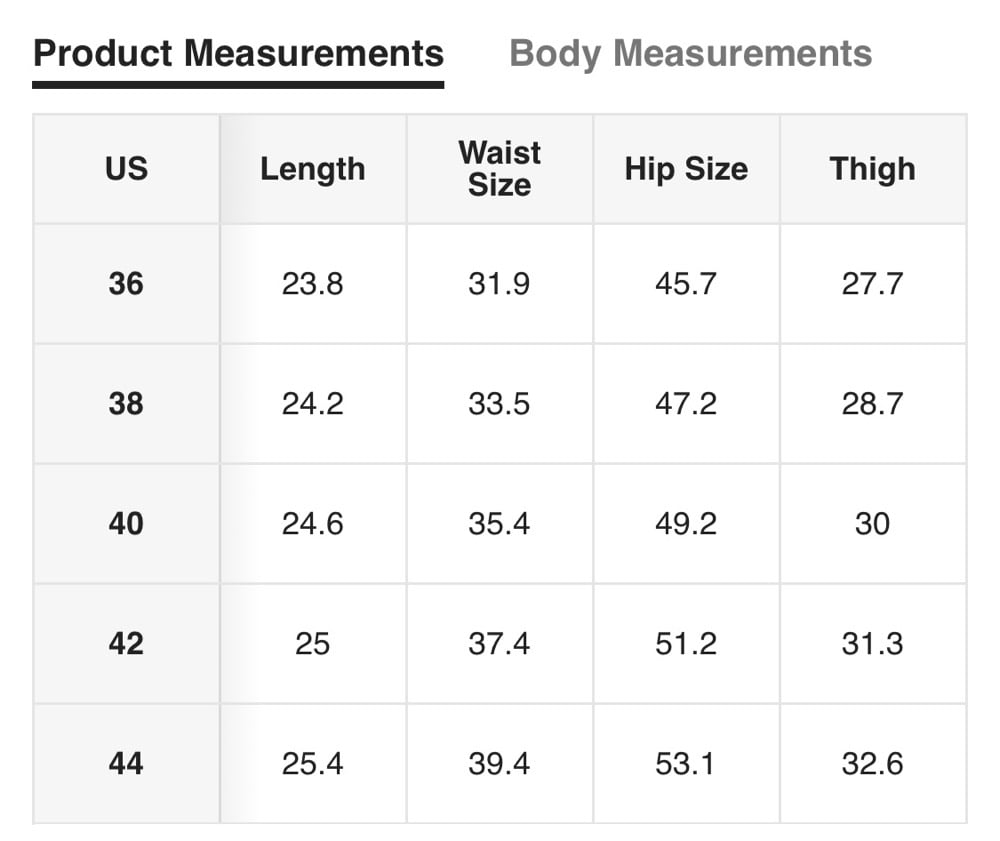Select the size 40 row label
This screenshot has height=841, width=1000.
[126, 524]
